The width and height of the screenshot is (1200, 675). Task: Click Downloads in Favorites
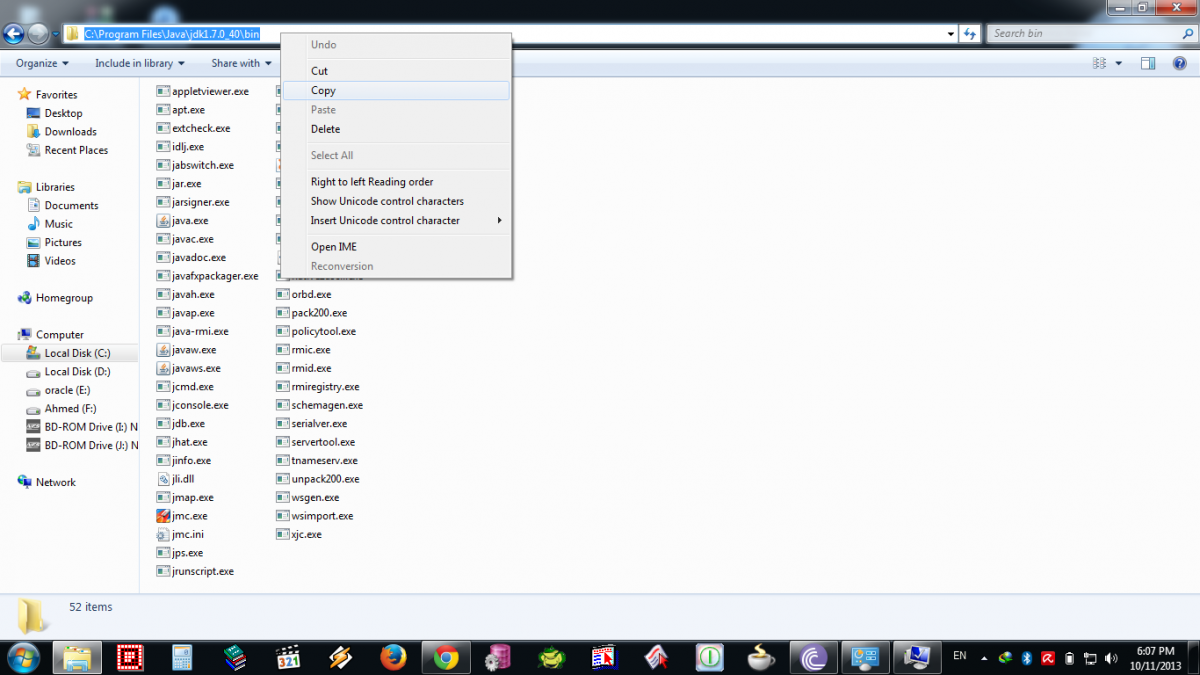(70, 131)
